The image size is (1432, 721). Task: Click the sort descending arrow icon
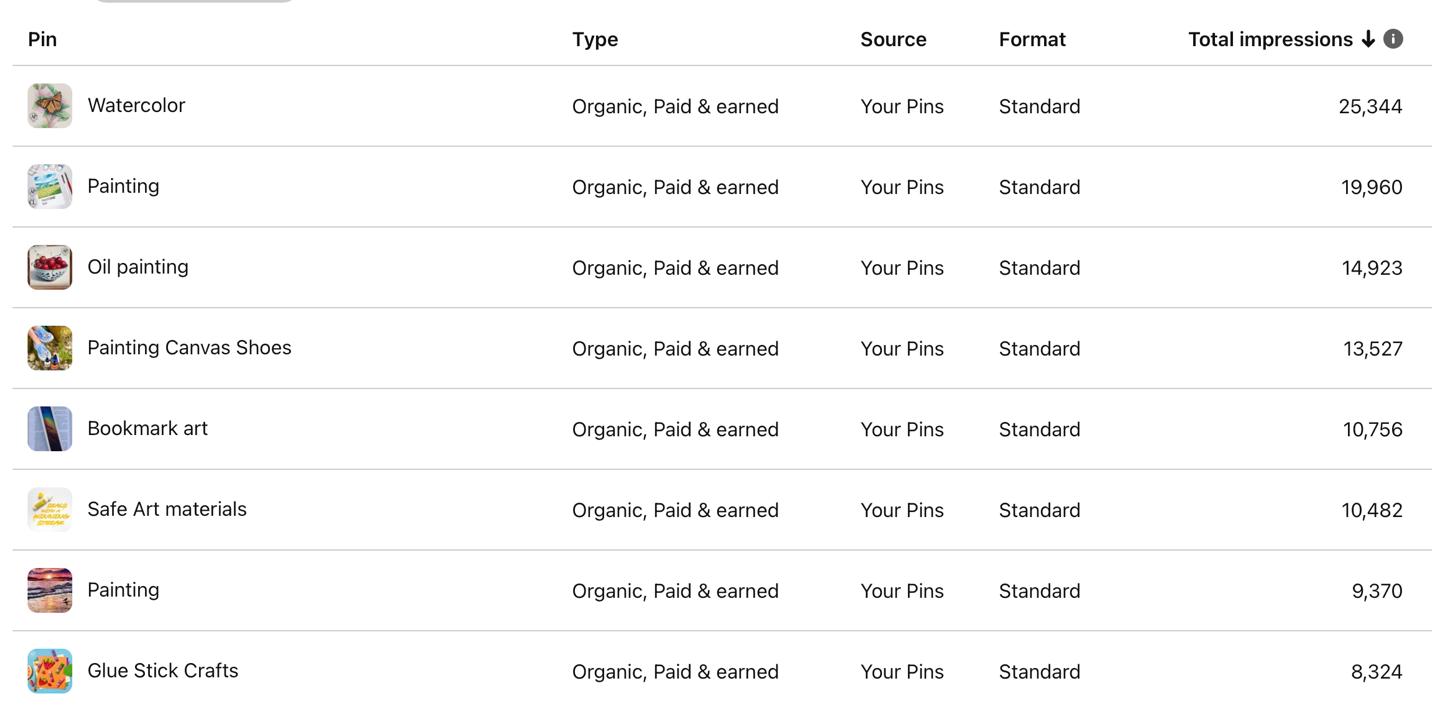pyautogui.click(x=1368, y=39)
